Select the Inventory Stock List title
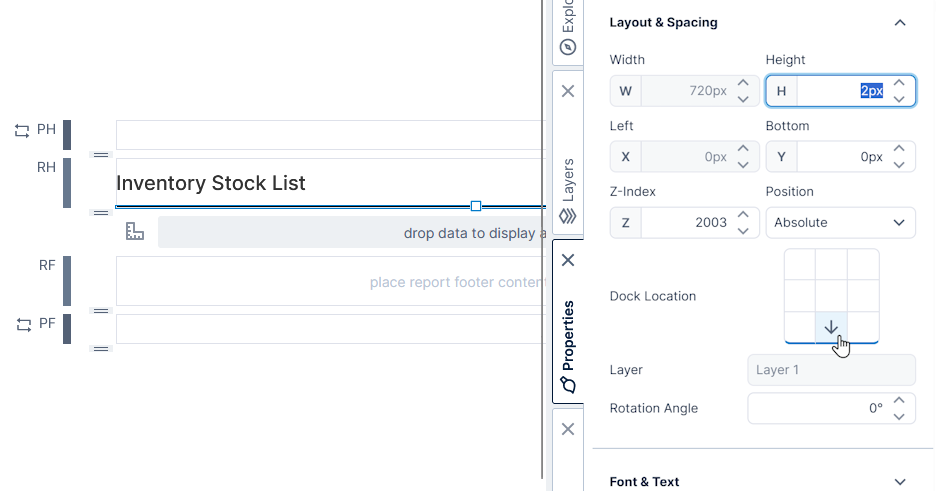The image size is (936, 491). [211, 183]
